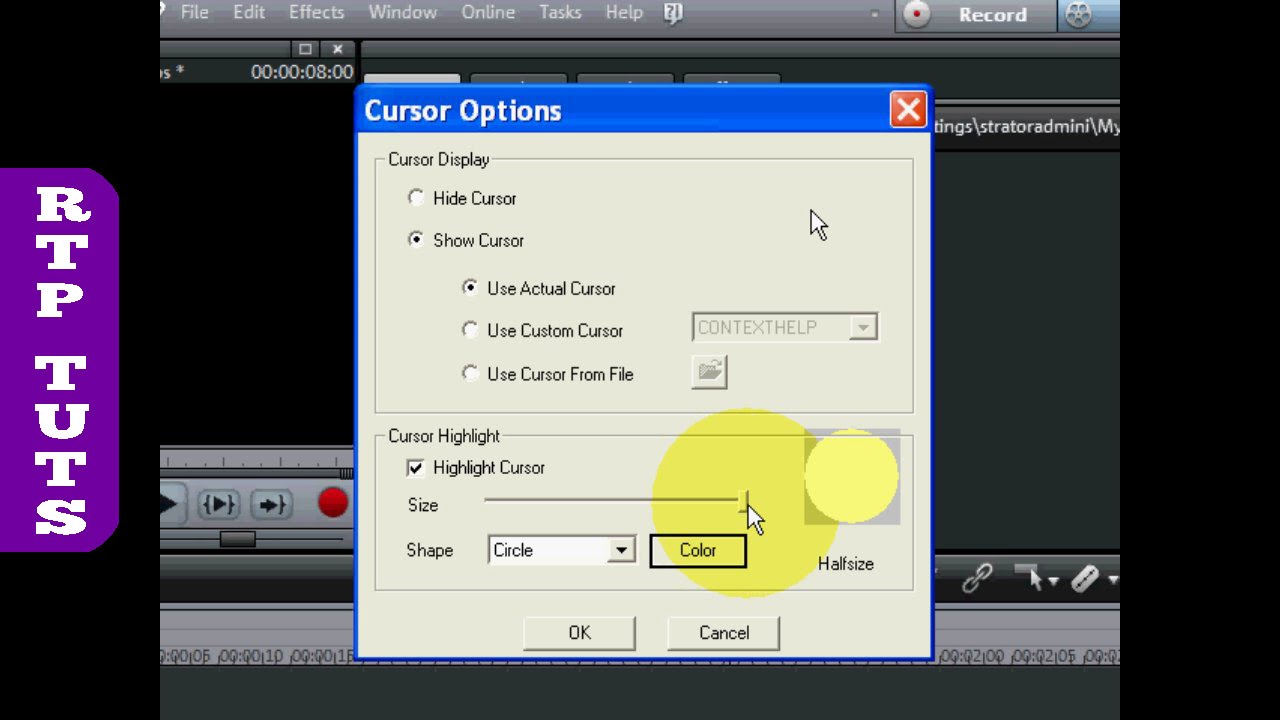Select the Show Cursor radio button
Screen dimensions: 1280x720
[x=416, y=240]
